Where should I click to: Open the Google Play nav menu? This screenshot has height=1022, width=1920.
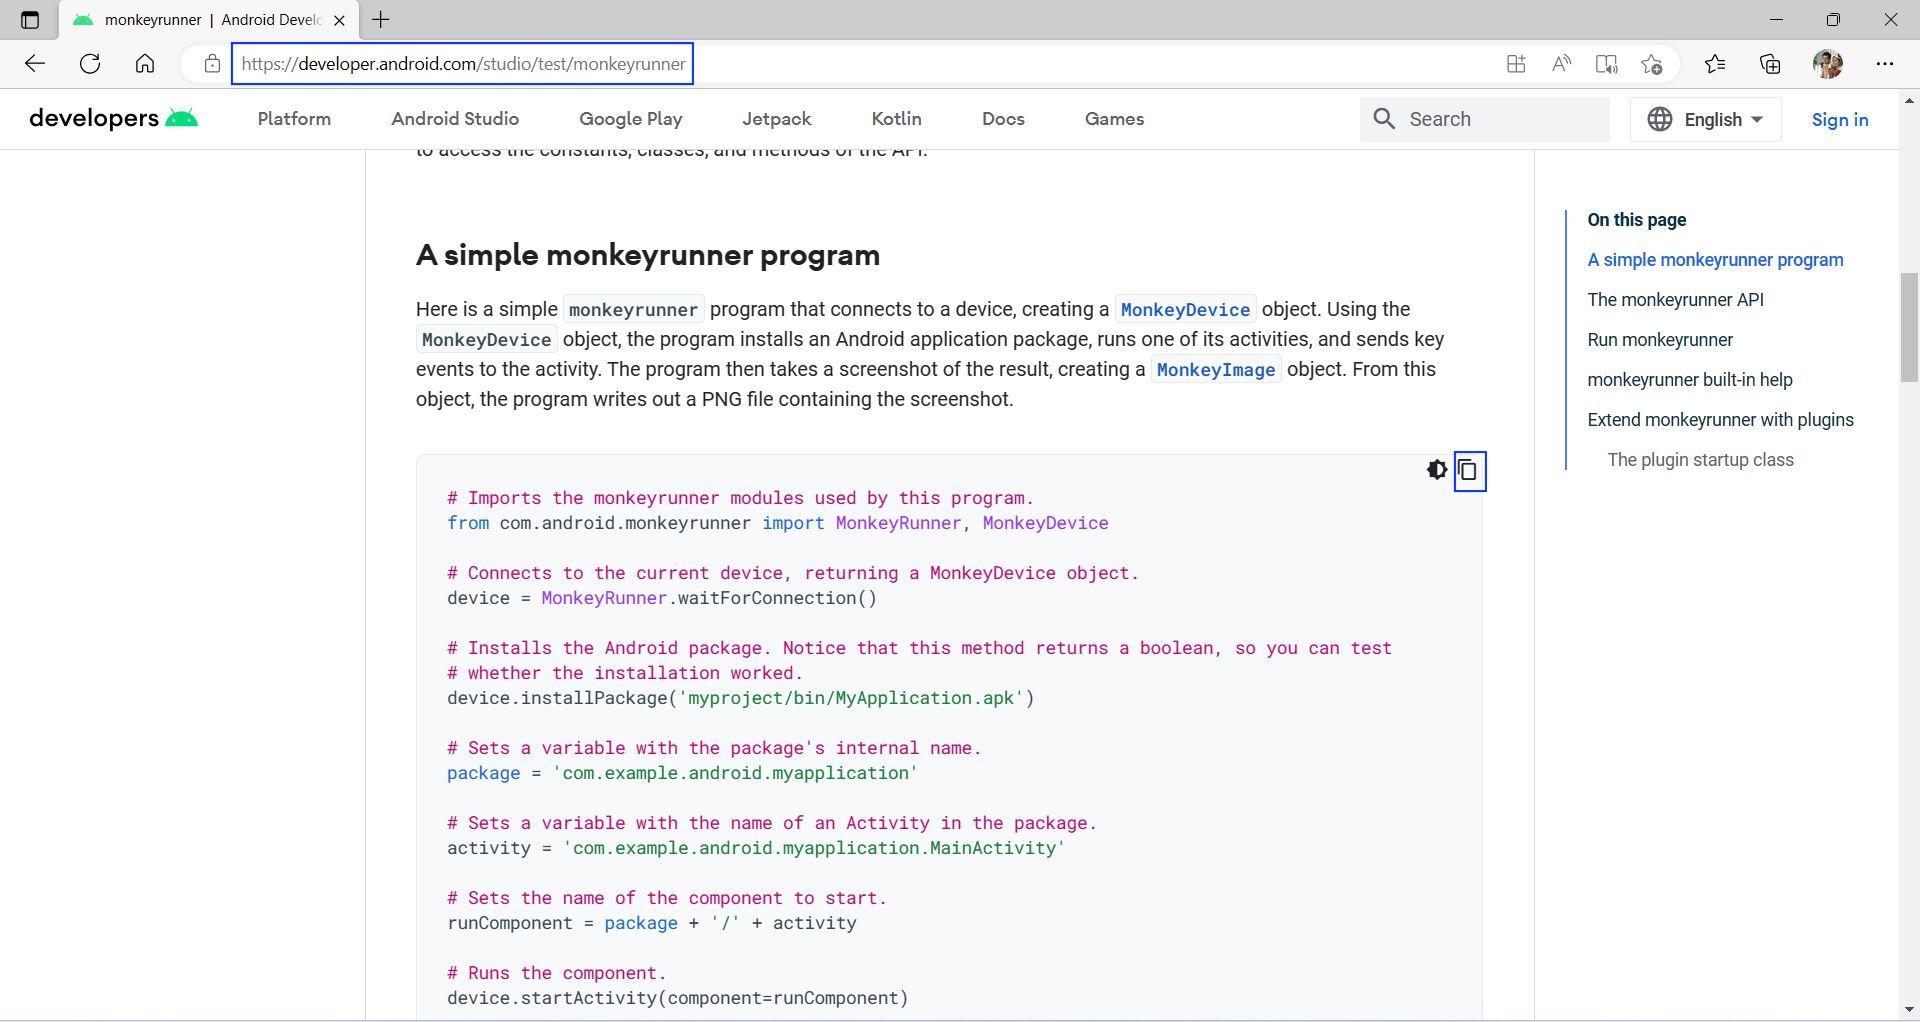tap(631, 119)
